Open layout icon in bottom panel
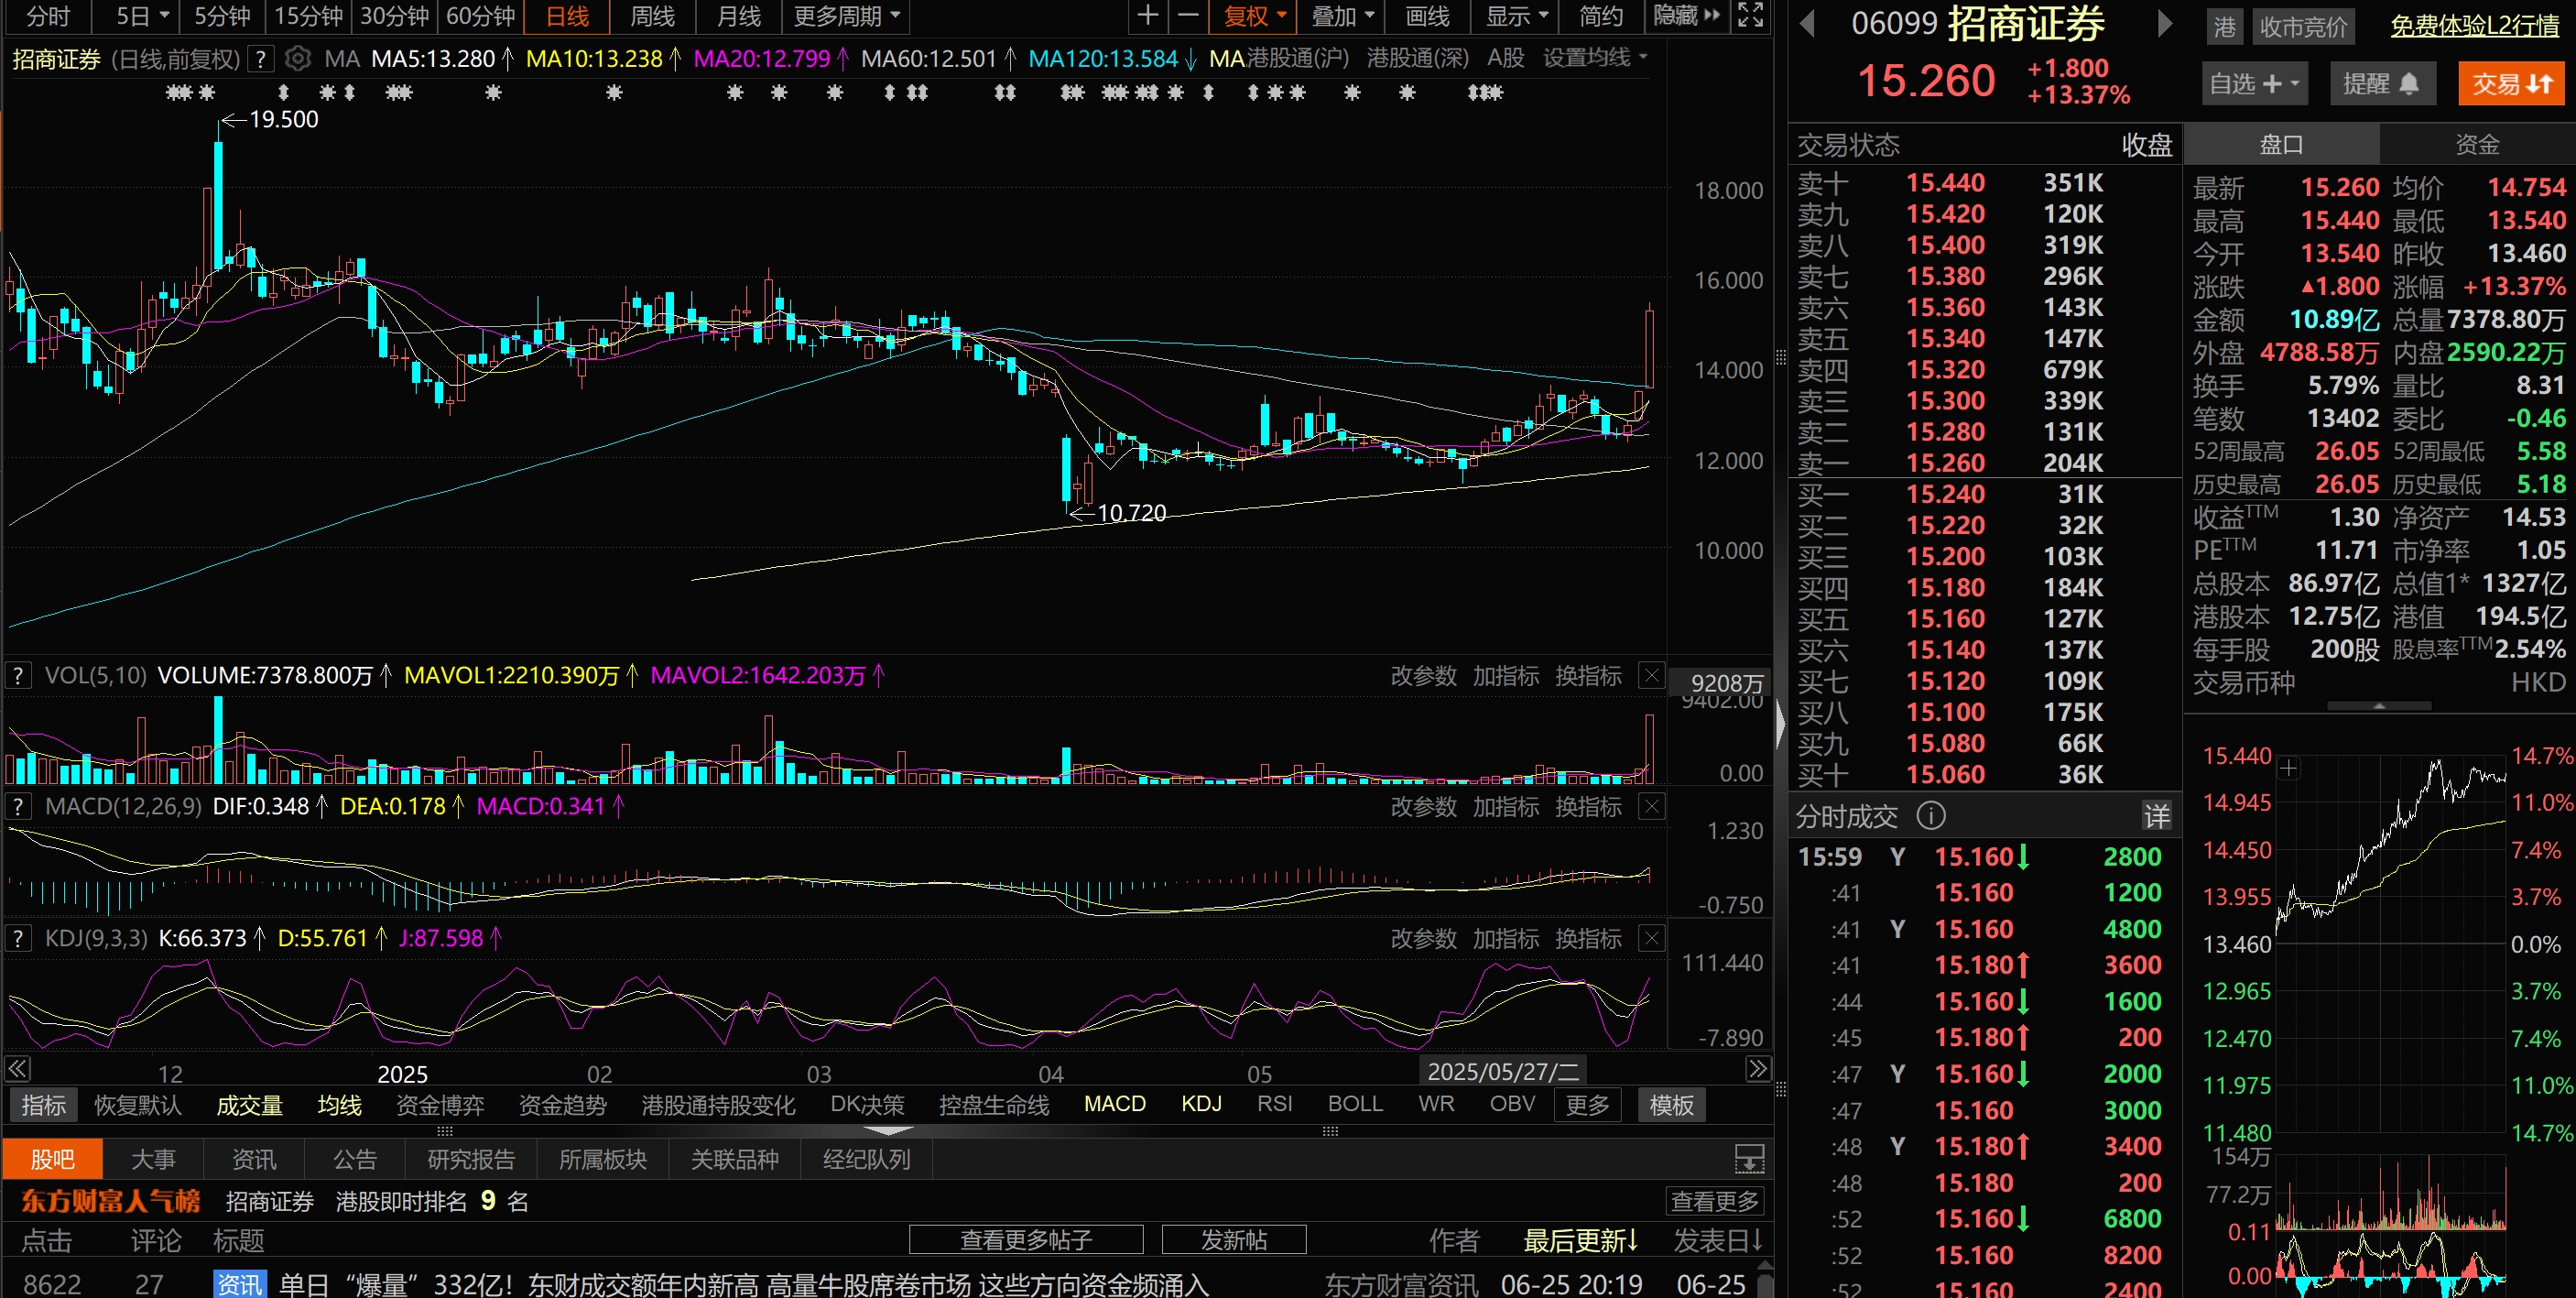 [1749, 1160]
